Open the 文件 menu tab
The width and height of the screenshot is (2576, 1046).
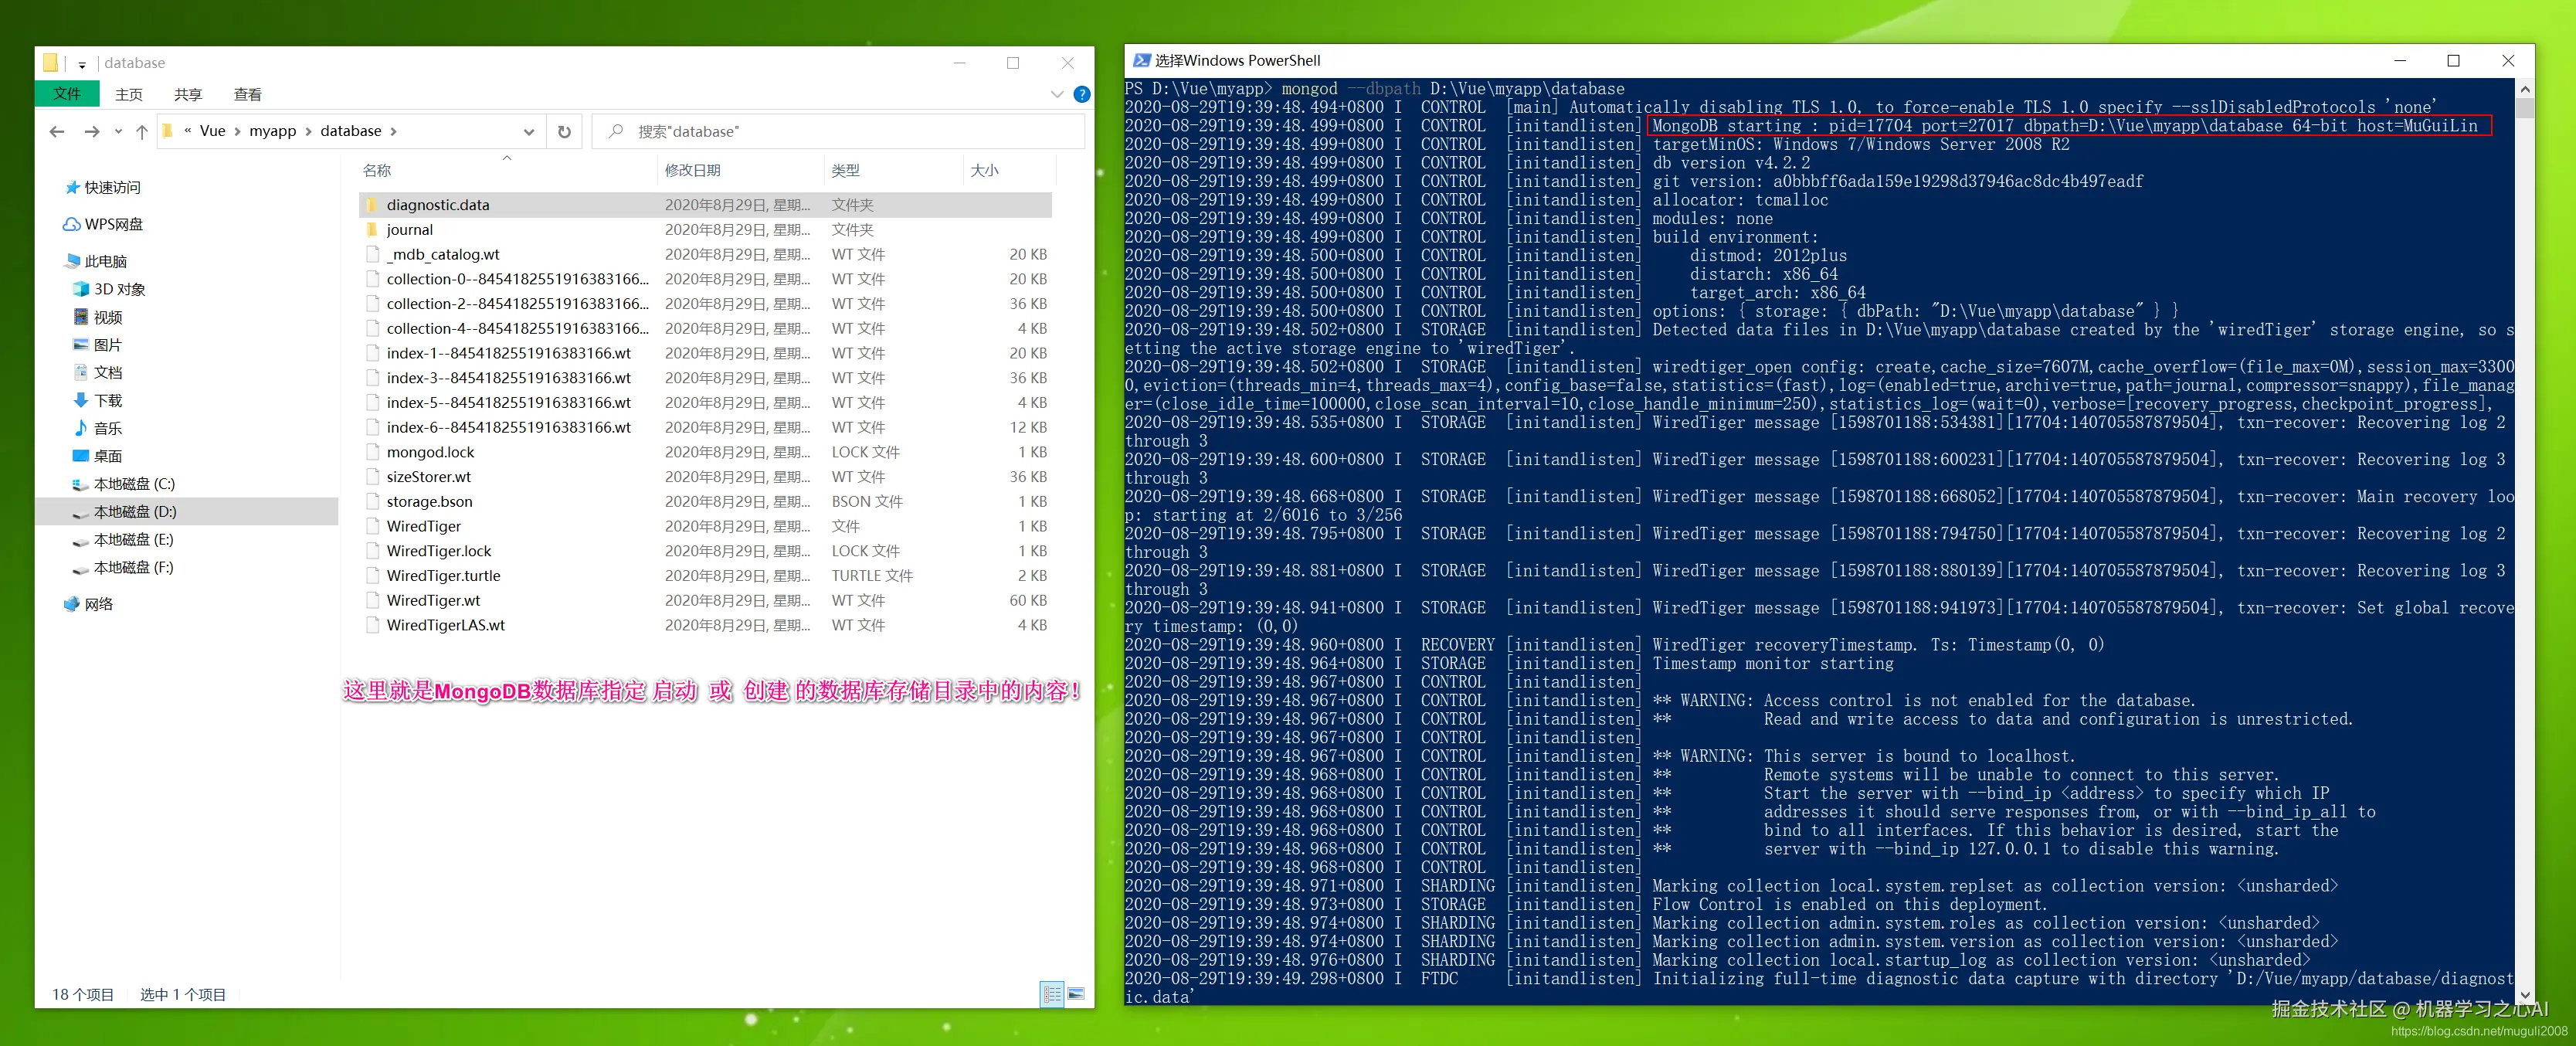(x=67, y=94)
